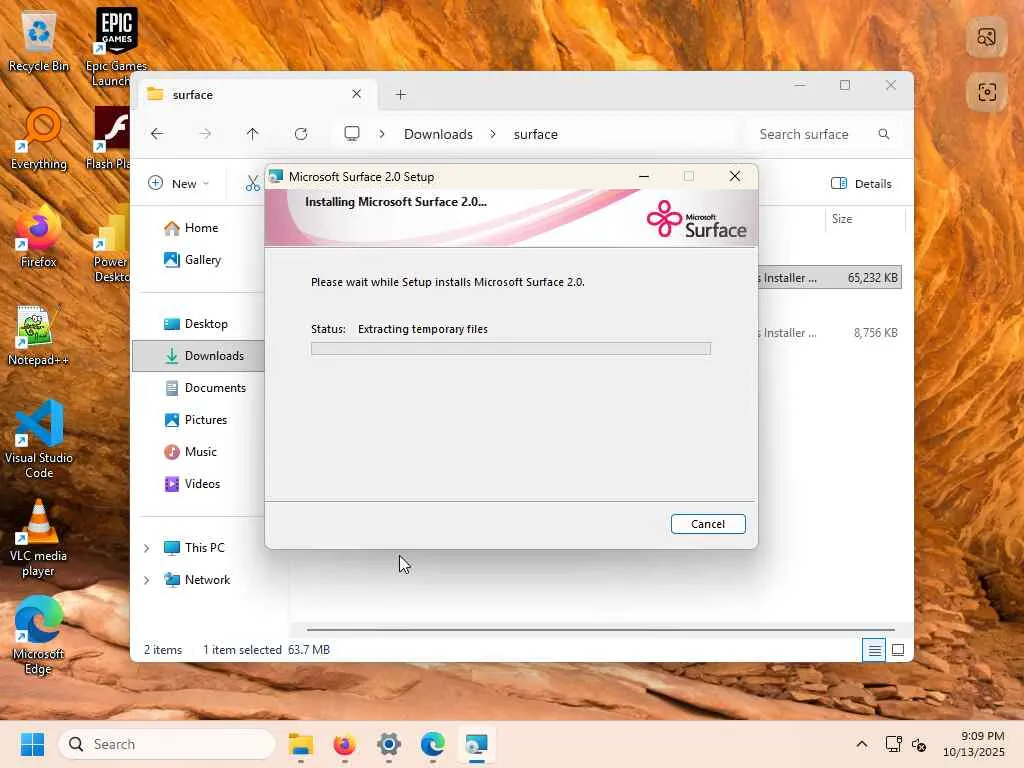
Task: Open the Windows Start menu
Action: tap(32, 744)
